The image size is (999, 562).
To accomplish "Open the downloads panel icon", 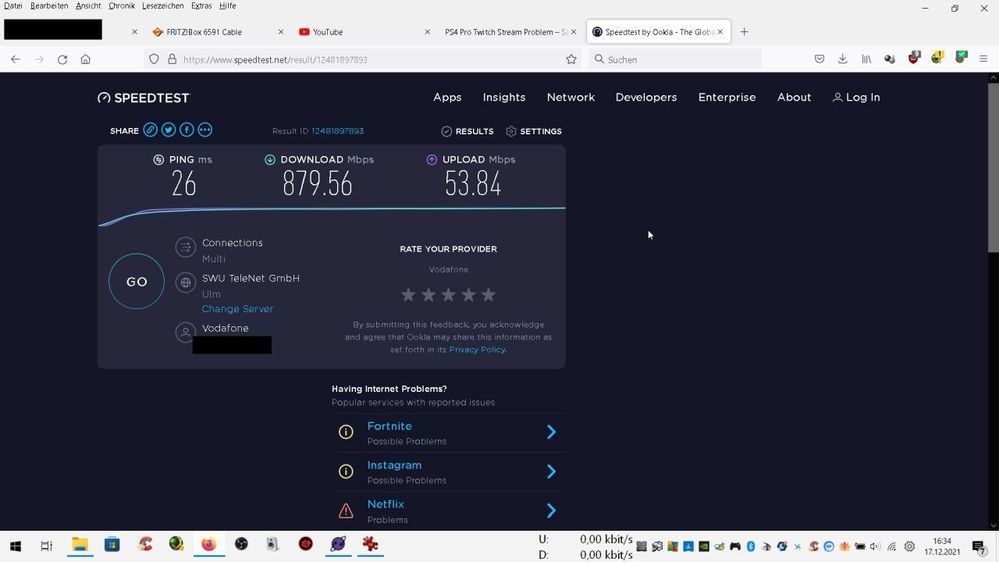I will pos(842,59).
